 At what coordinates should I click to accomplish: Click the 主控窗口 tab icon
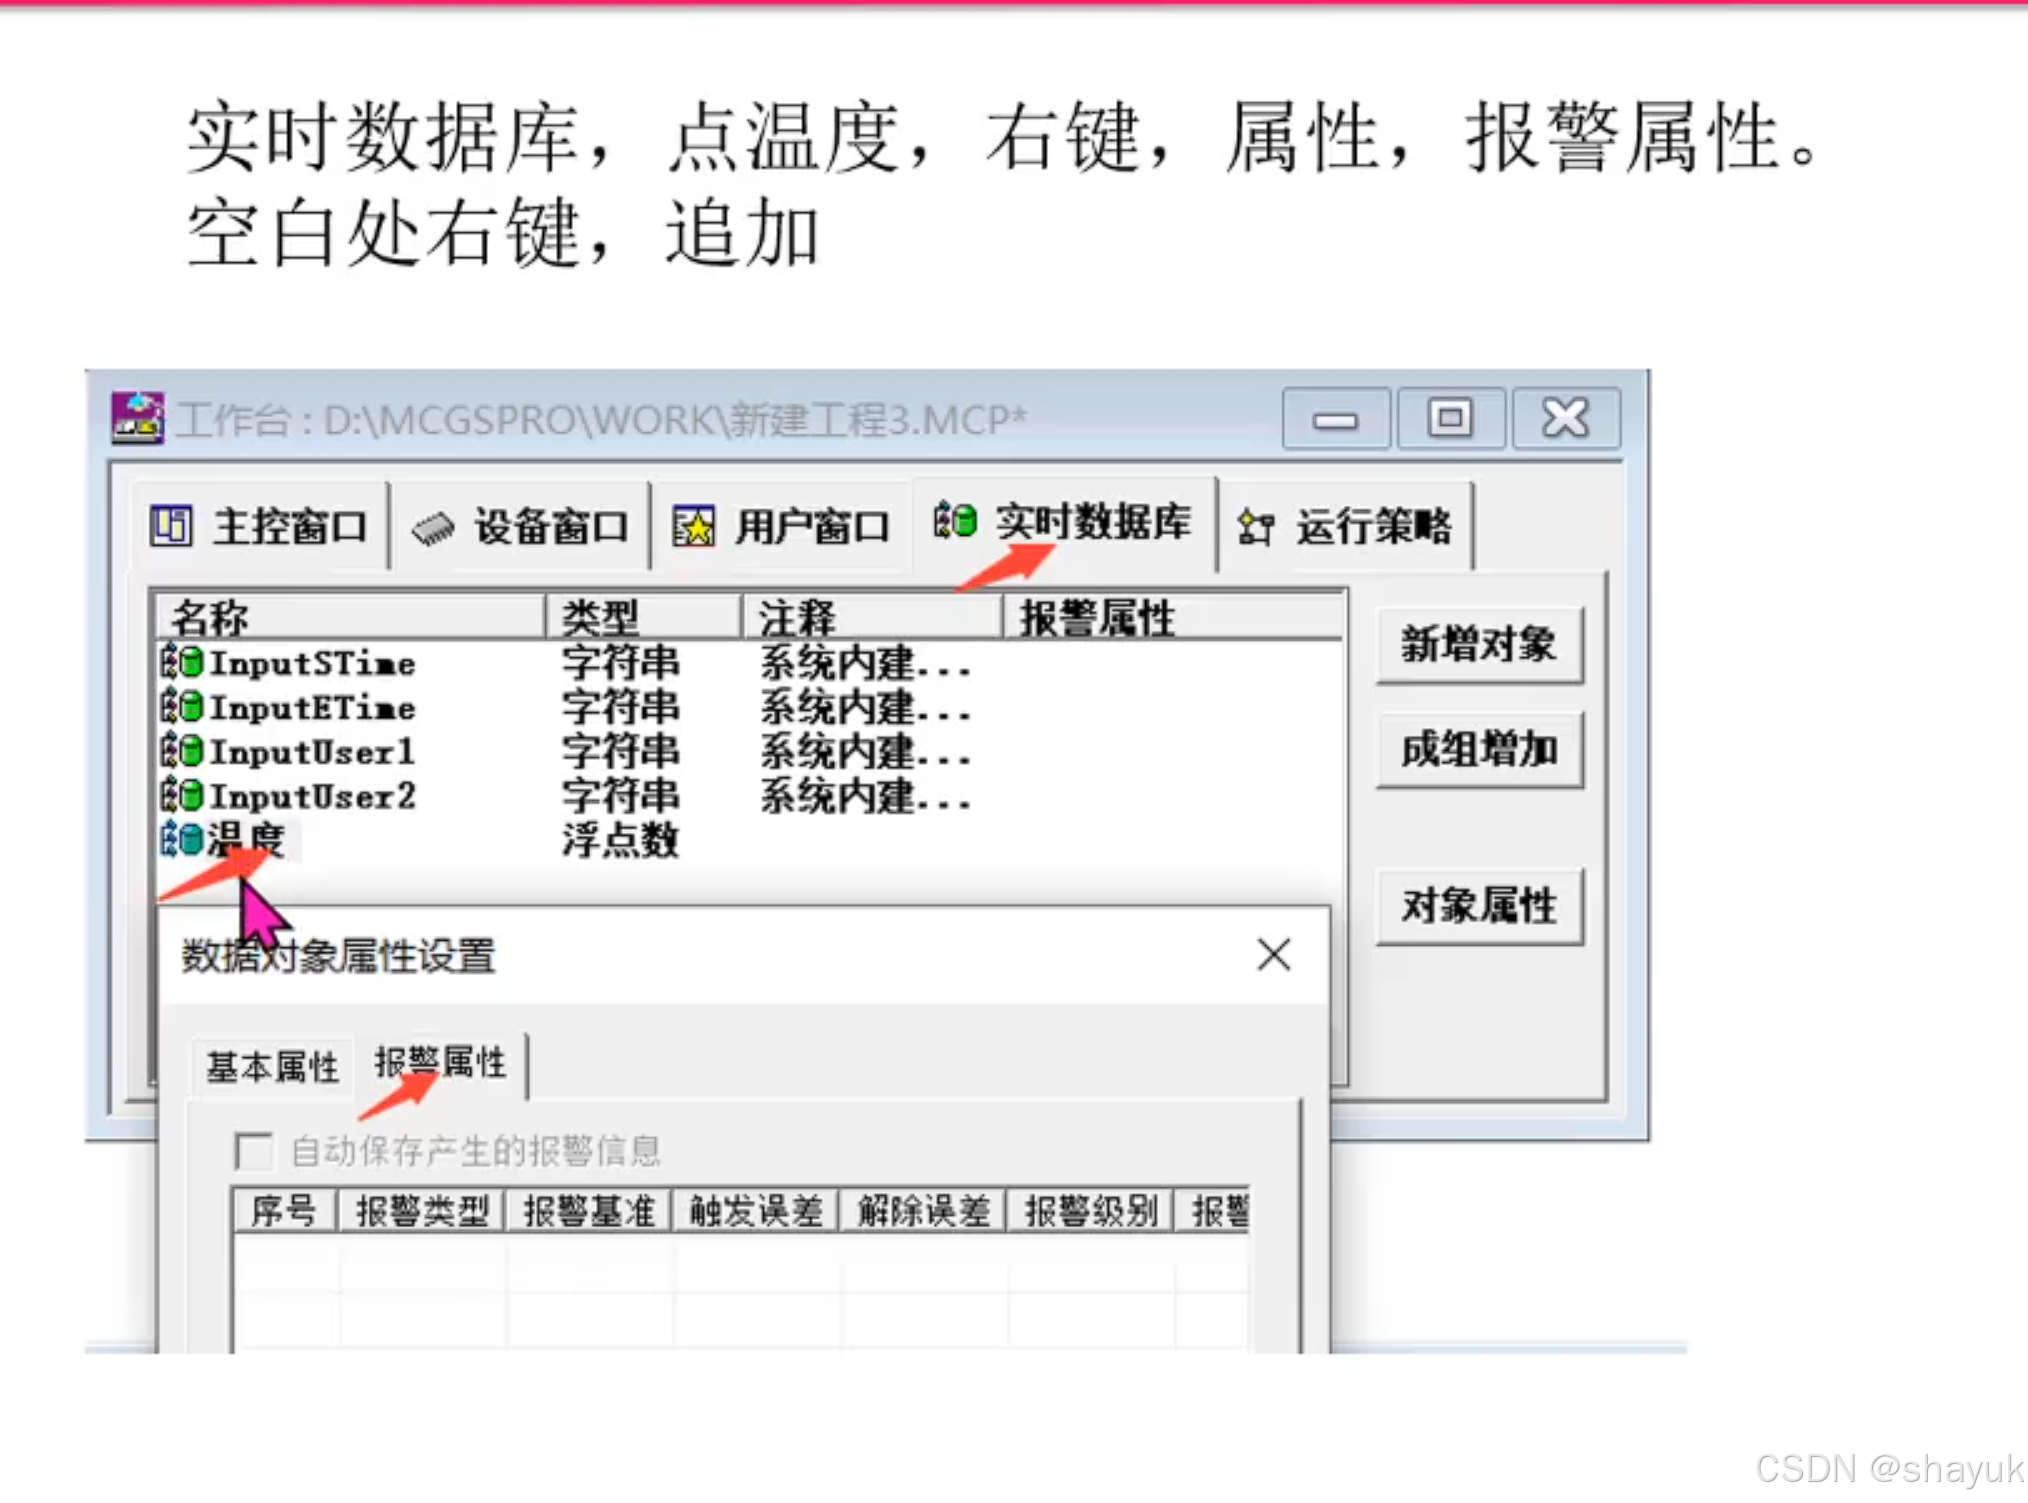click(x=170, y=525)
